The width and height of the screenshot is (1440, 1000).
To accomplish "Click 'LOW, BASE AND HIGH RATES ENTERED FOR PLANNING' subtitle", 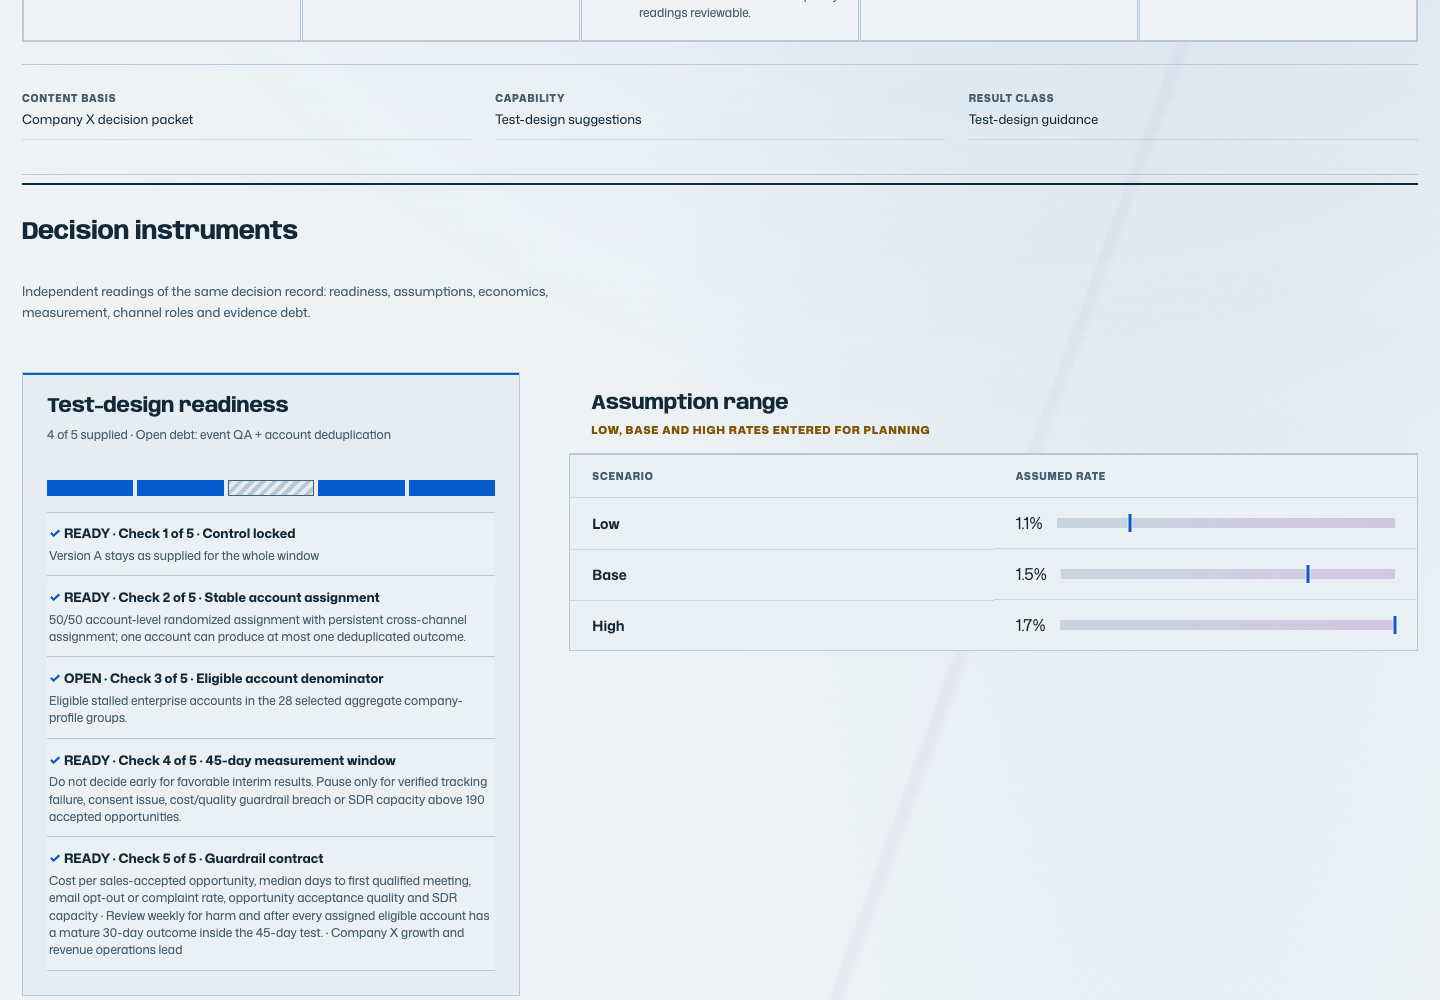I will click(761, 430).
